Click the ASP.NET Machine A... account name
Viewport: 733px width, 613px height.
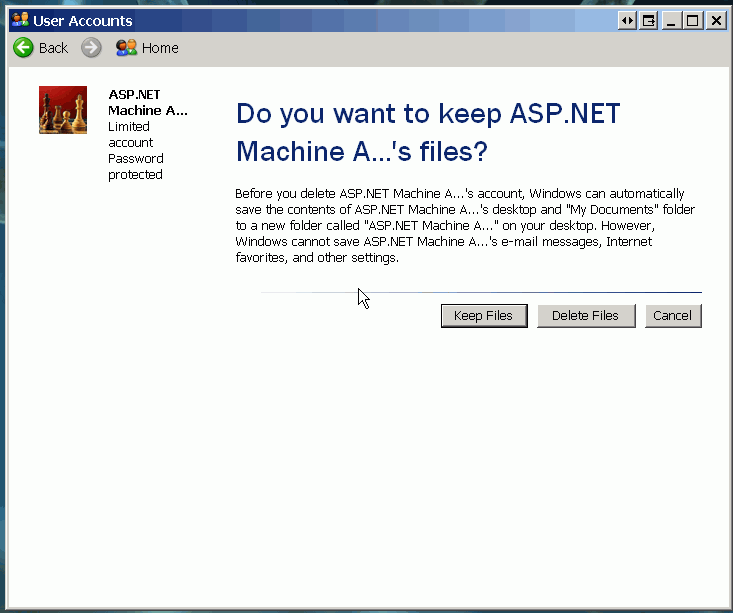pos(148,102)
